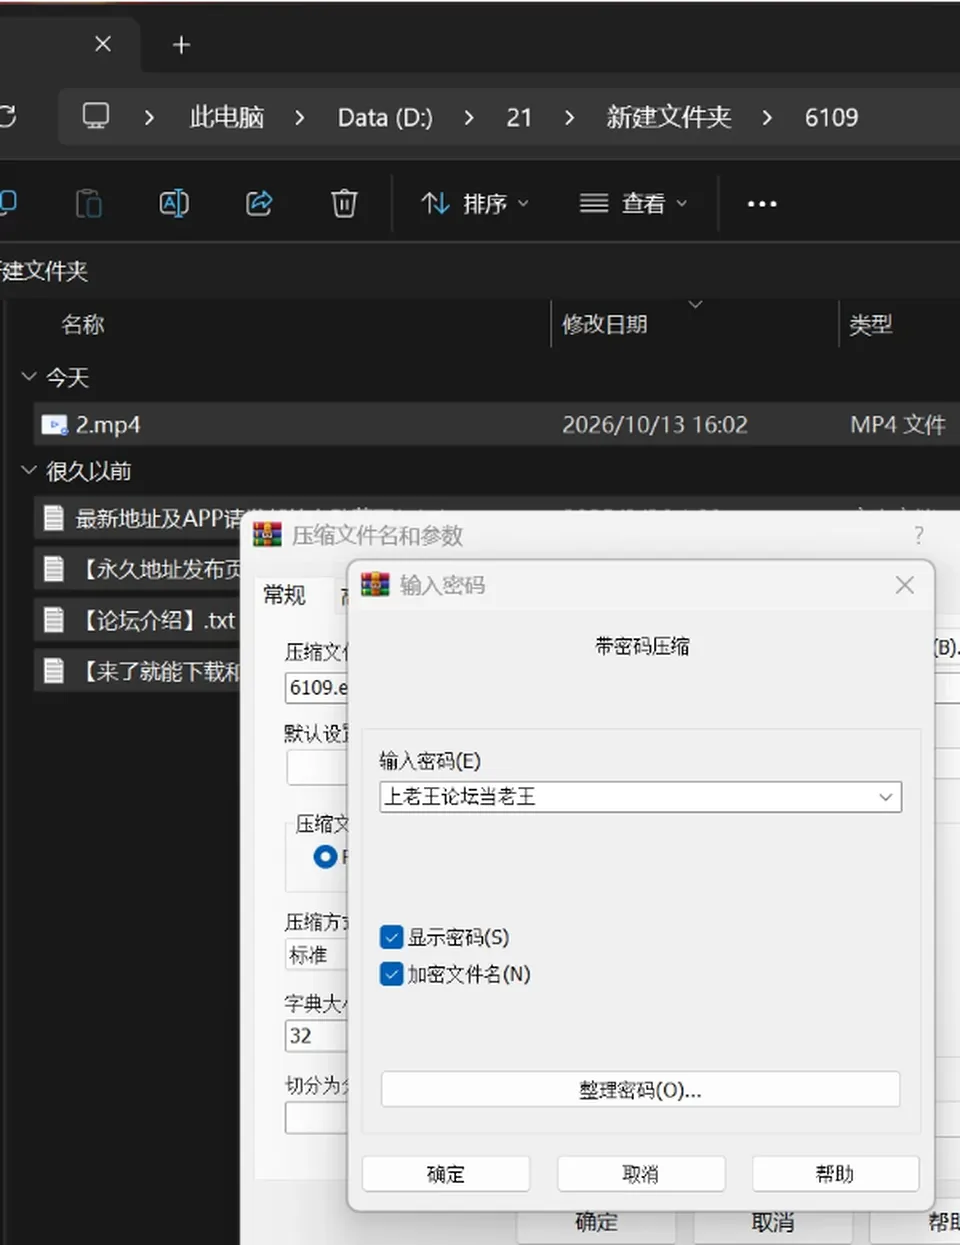Sort by the 修改日期 column header

(x=605, y=324)
